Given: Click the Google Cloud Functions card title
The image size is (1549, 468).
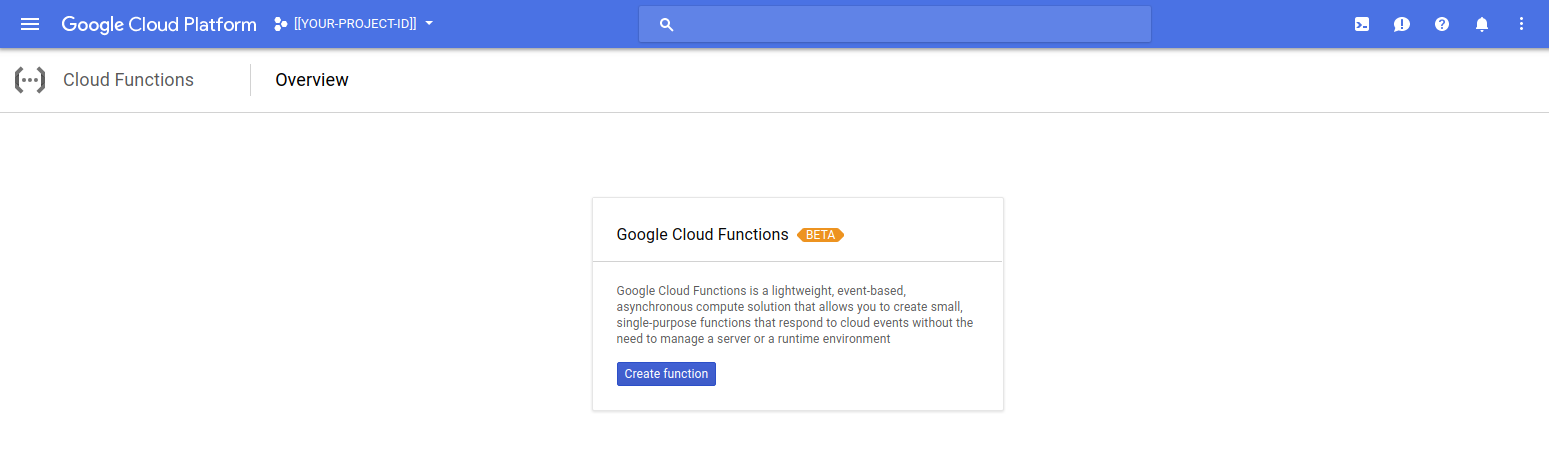Looking at the screenshot, I should coord(702,235).
